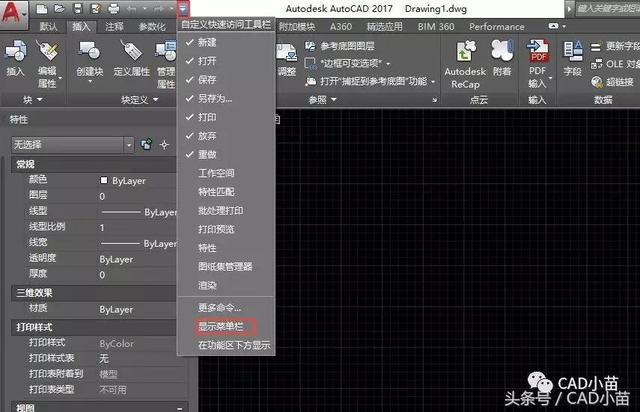This screenshot has height=412, width=640.
Task: Select 在功能区下方显示 in the menu
Action: pos(226,345)
